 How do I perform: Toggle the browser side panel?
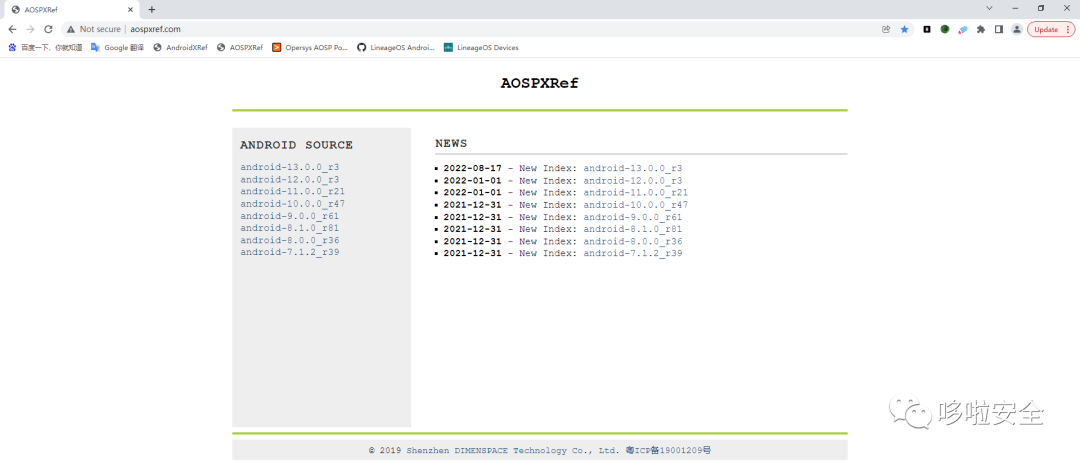point(999,30)
